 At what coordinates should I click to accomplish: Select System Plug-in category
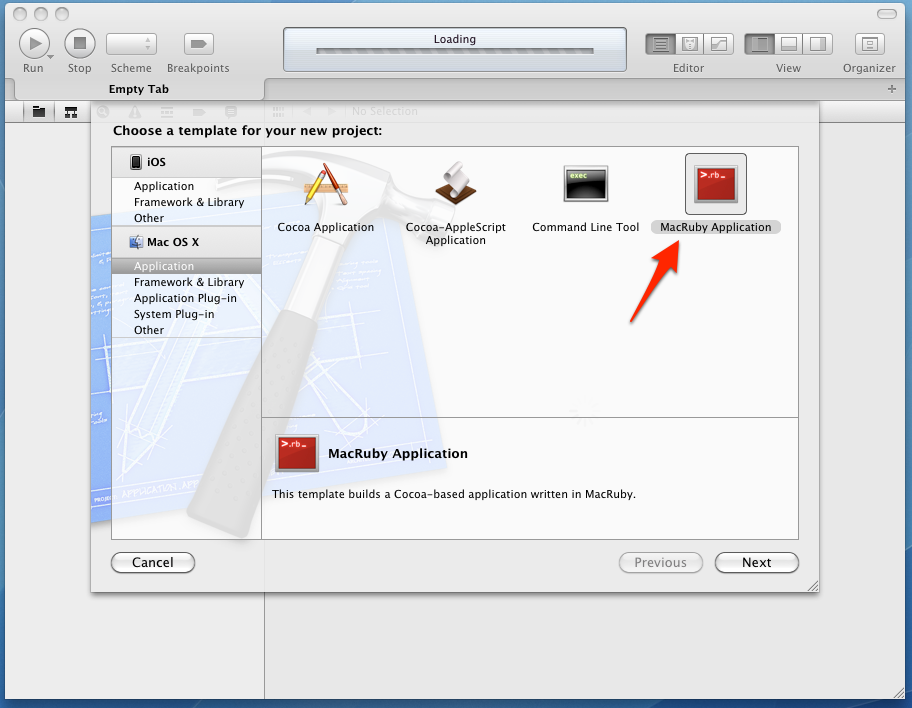174,314
